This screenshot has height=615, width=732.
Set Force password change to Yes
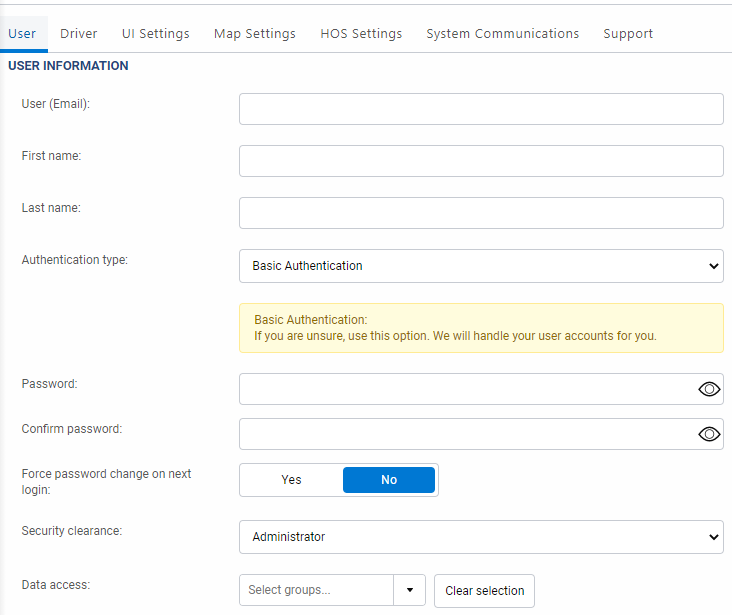pos(291,480)
